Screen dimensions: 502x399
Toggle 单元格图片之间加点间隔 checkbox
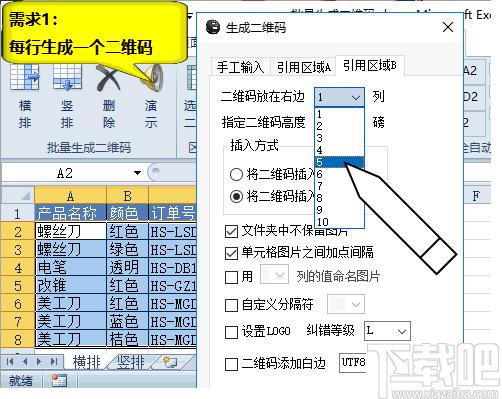pos(231,253)
